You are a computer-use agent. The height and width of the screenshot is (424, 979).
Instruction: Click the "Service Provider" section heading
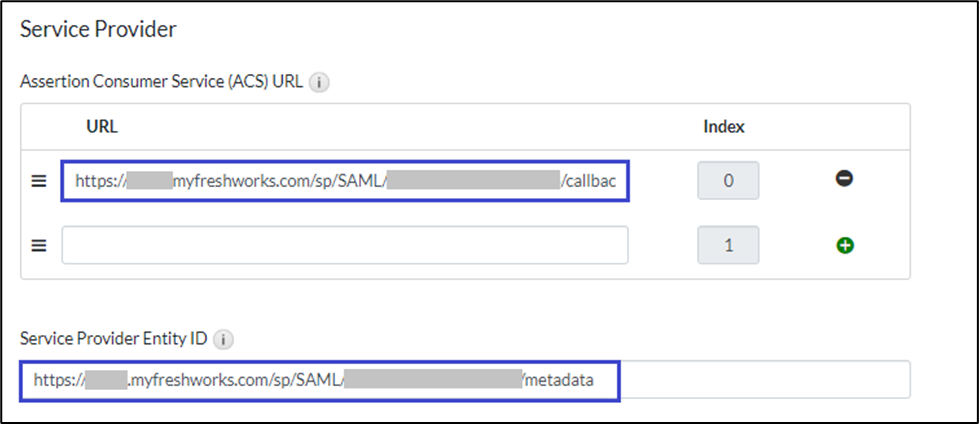click(98, 29)
